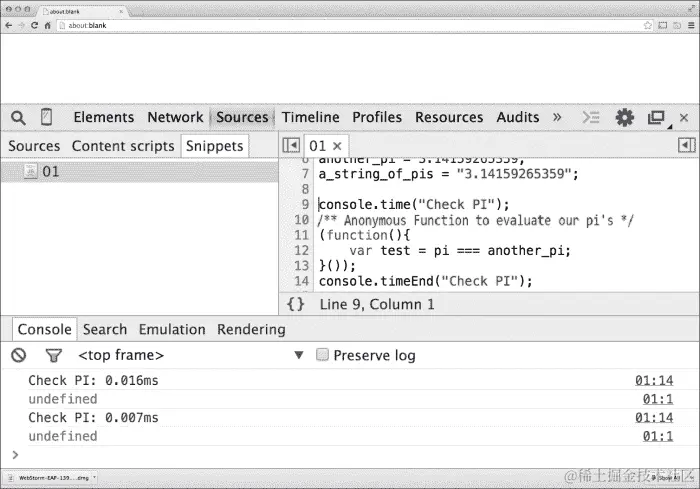Select the Sources panel tab

click(242, 117)
